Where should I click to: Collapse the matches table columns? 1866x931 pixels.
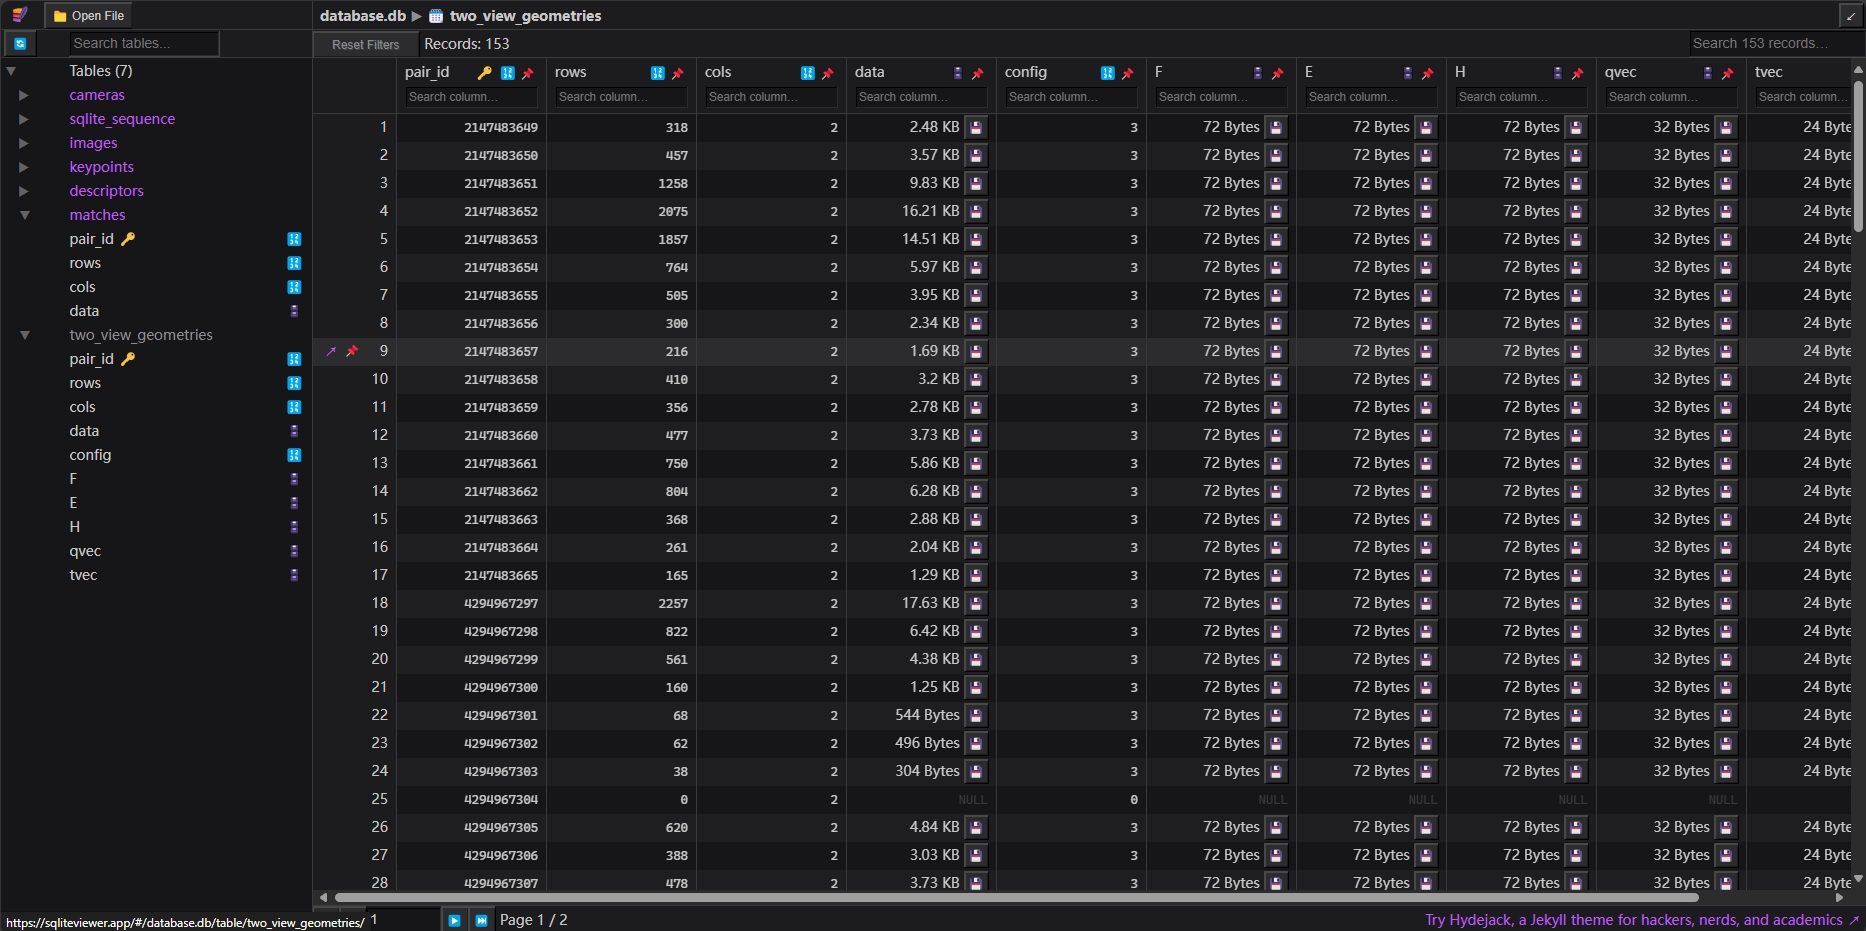(25, 215)
